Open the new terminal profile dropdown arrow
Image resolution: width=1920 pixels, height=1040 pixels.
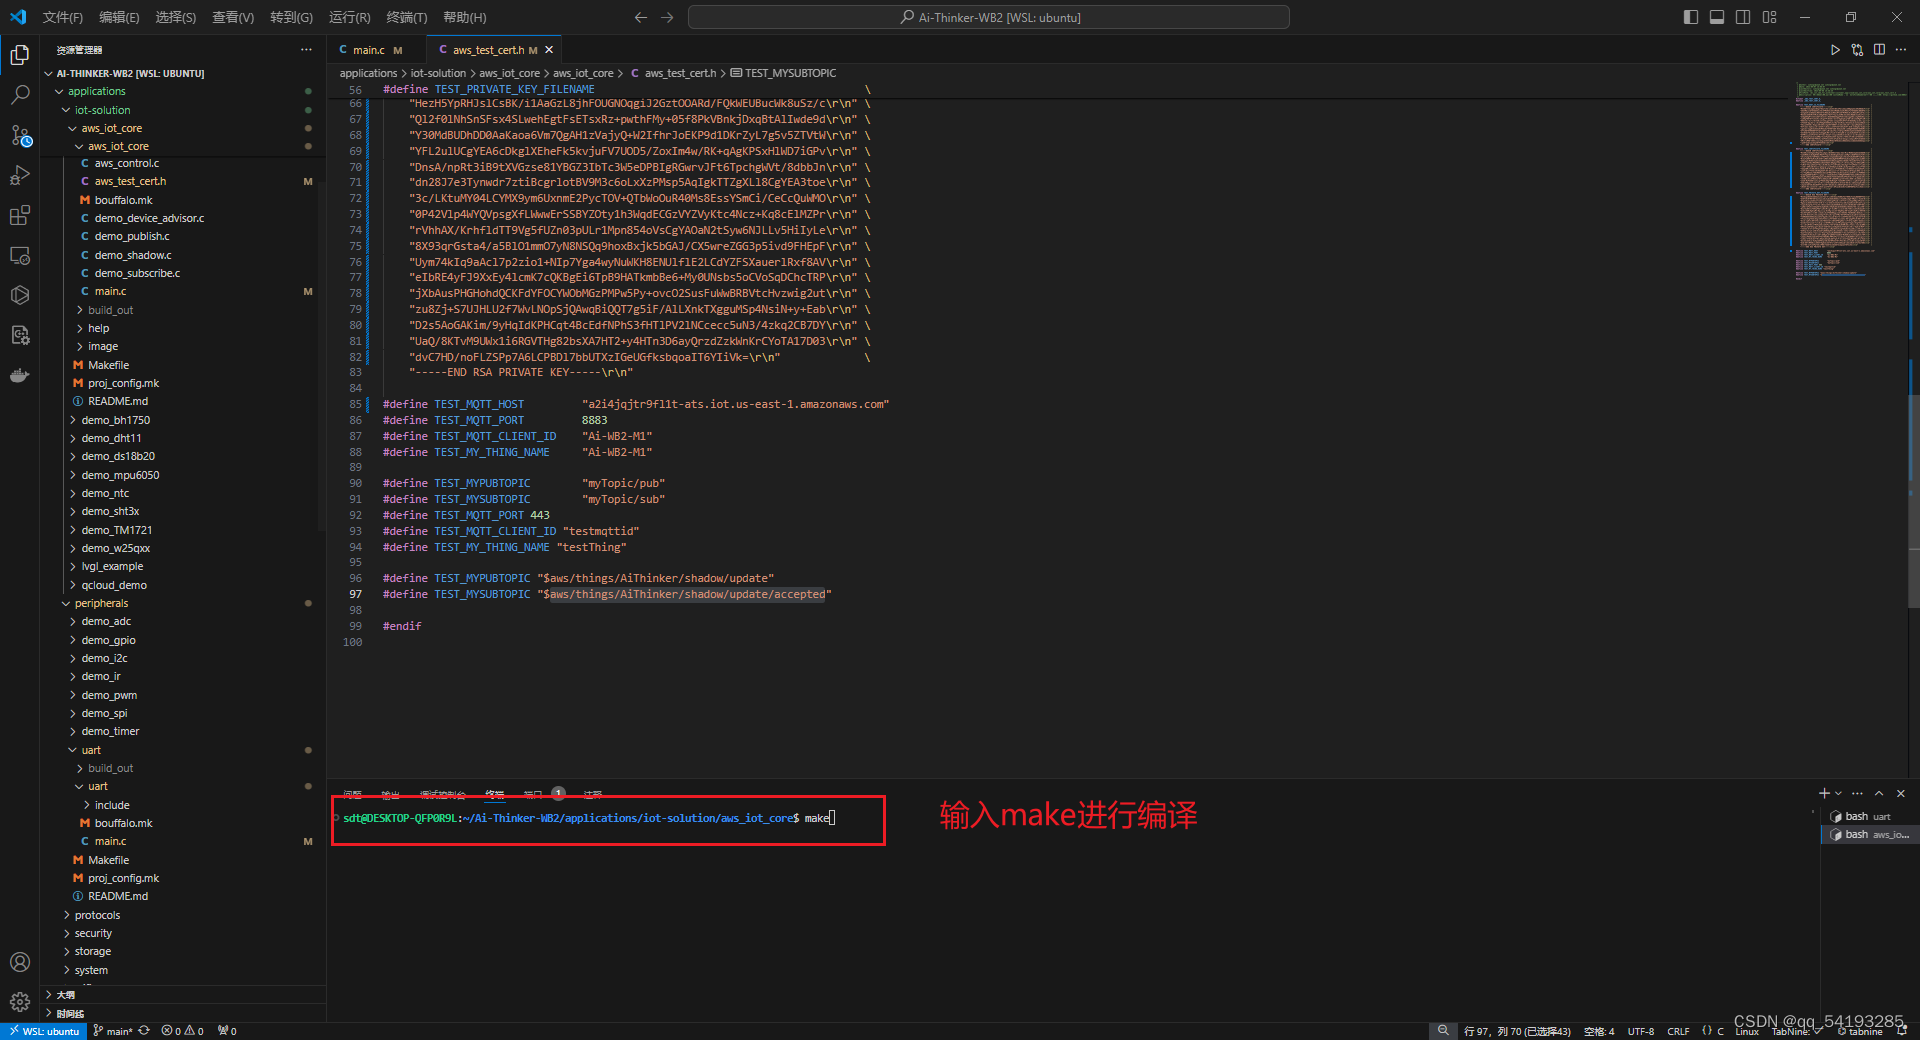[x=1838, y=793]
